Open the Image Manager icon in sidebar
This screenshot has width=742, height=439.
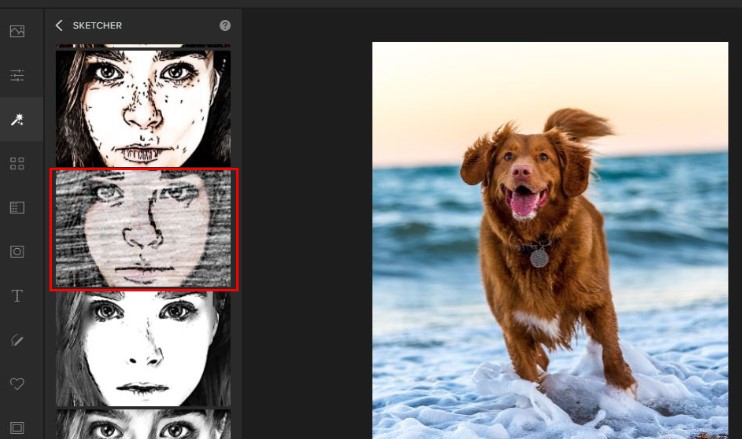point(17,31)
